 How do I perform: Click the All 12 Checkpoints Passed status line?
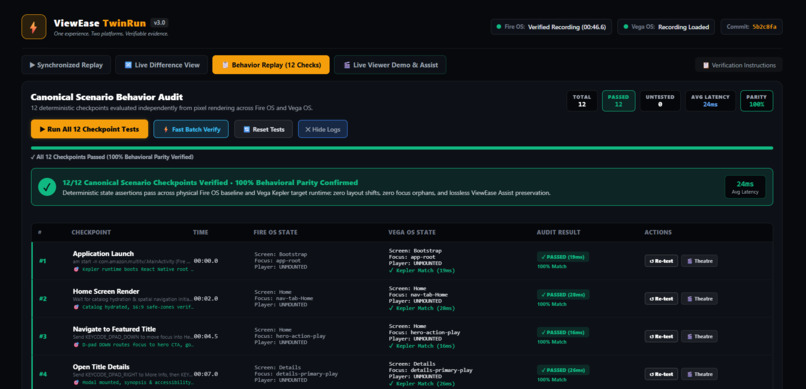pos(112,157)
